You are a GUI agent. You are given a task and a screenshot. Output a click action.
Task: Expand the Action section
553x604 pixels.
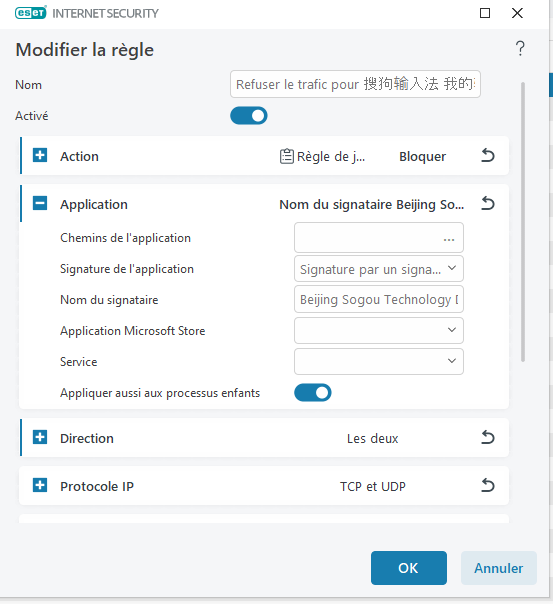pyautogui.click(x=40, y=155)
